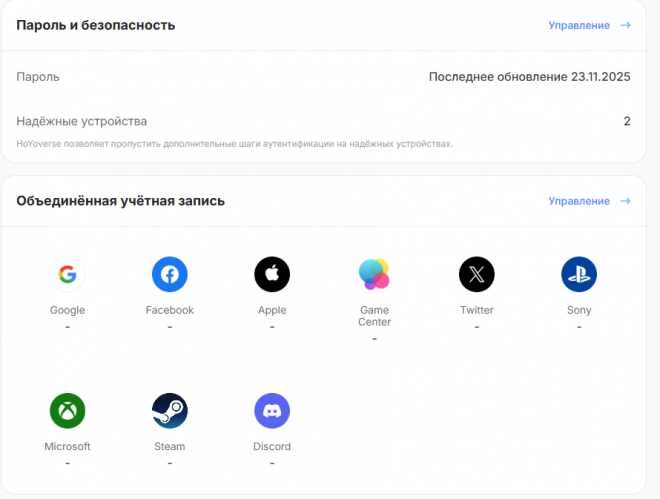The image size is (660, 499).
Task: Click the Пароль и безопасность heading
Action: point(96,25)
